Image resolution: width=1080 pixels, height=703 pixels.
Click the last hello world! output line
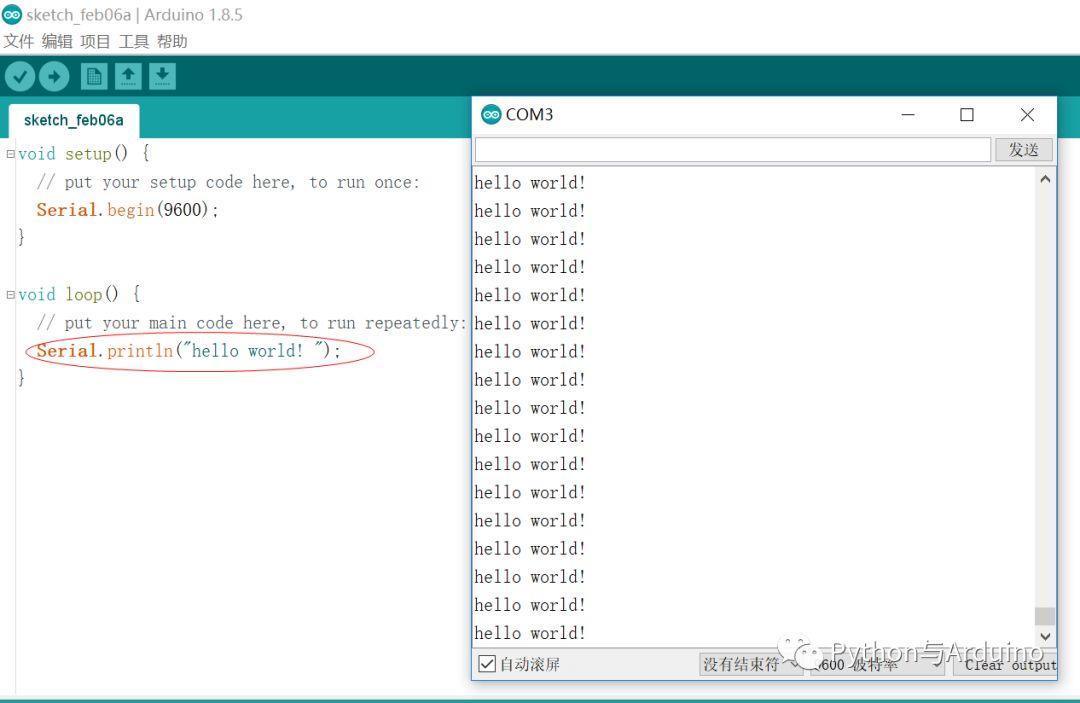tap(530, 633)
